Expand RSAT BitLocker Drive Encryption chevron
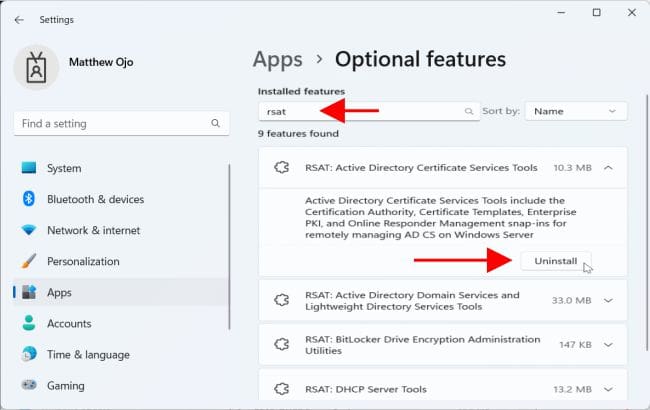 pos(608,344)
